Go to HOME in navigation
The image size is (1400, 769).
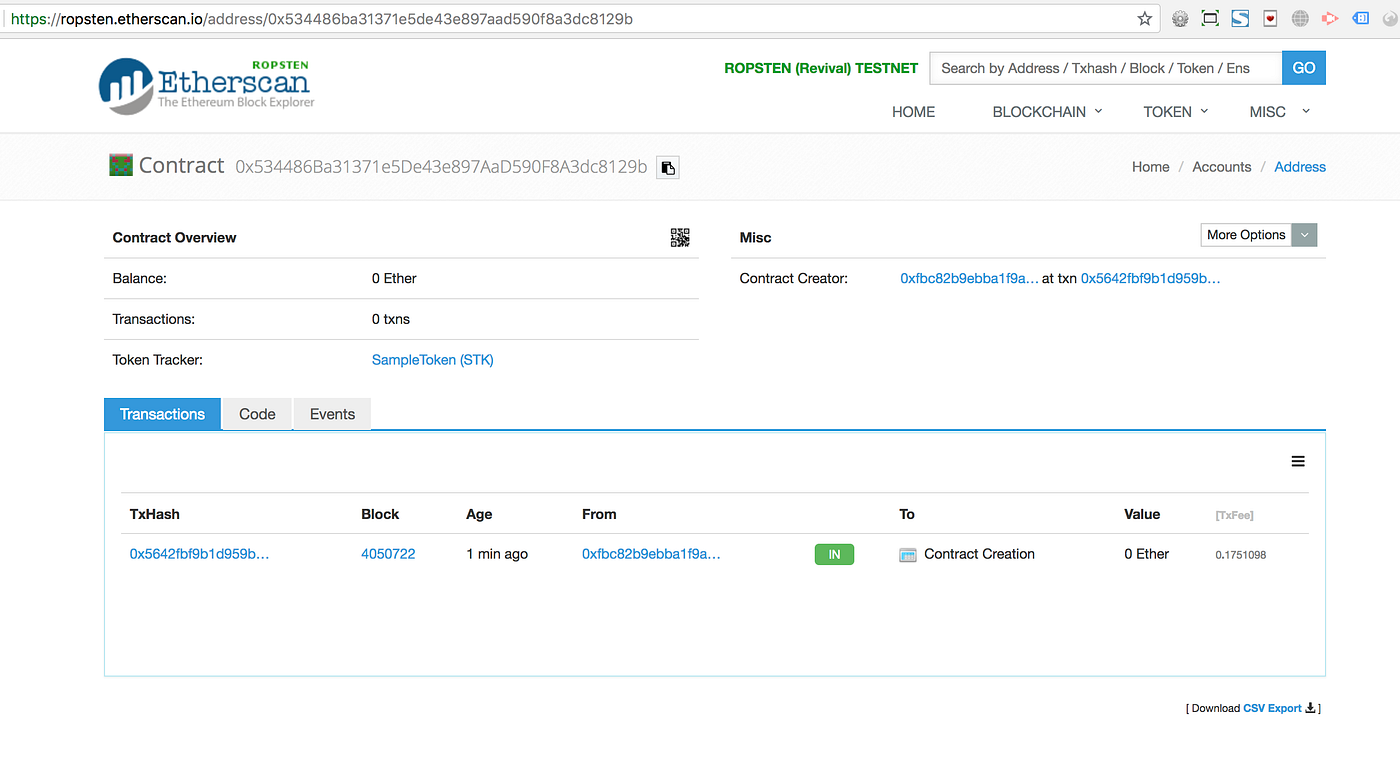(x=913, y=112)
